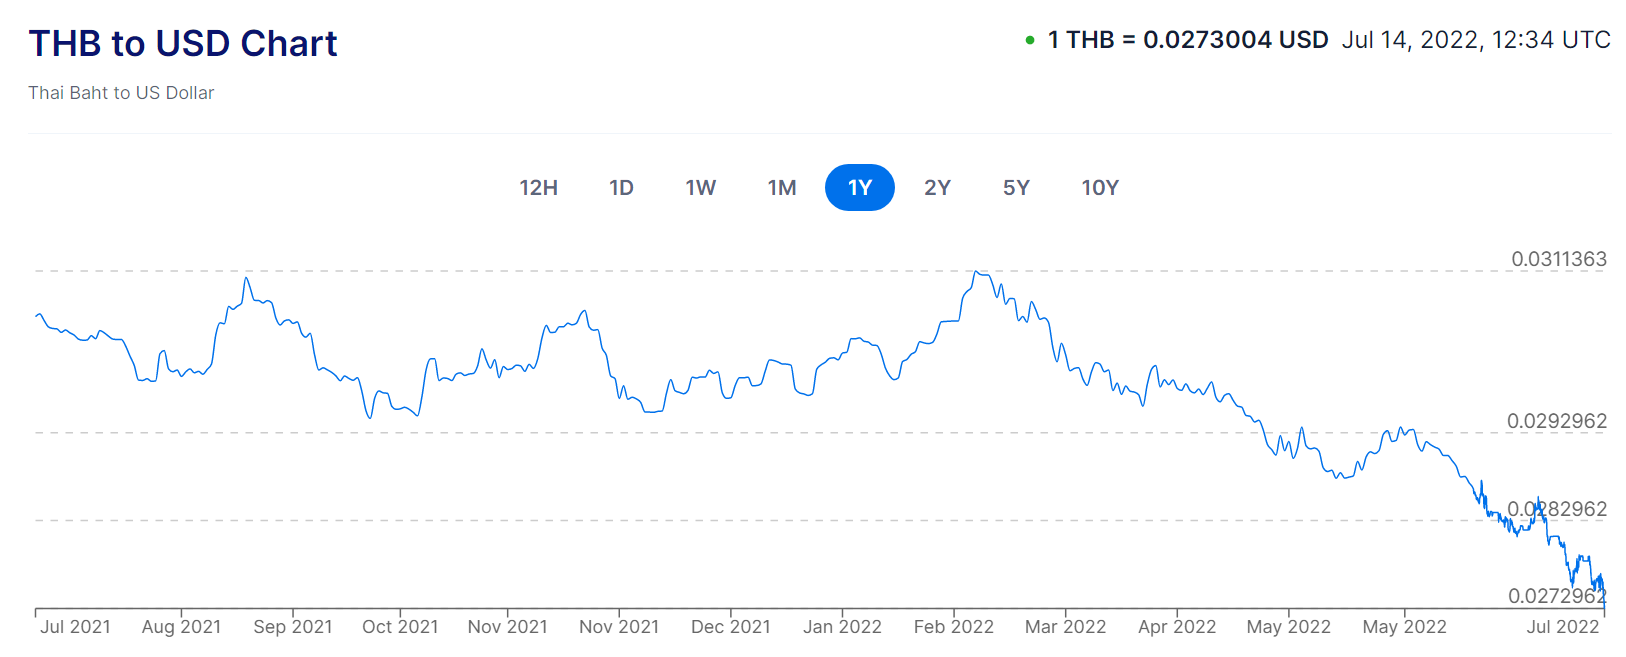1626x657 pixels.
Task: Click the 1 THB = 0.0273004 USD rate
Action: (1187, 40)
